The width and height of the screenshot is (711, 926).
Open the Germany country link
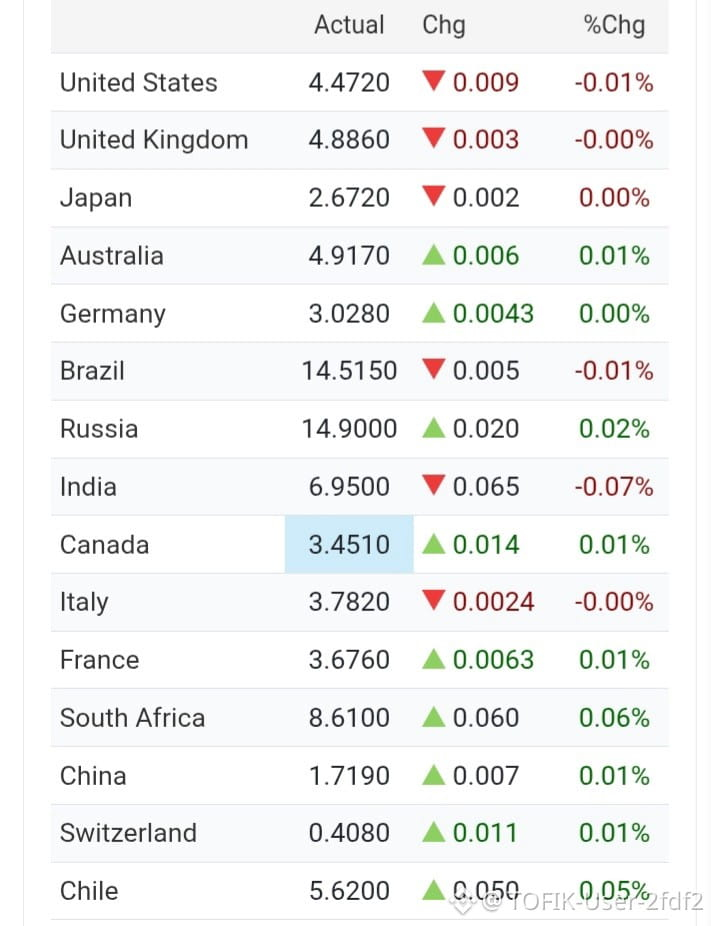113,314
